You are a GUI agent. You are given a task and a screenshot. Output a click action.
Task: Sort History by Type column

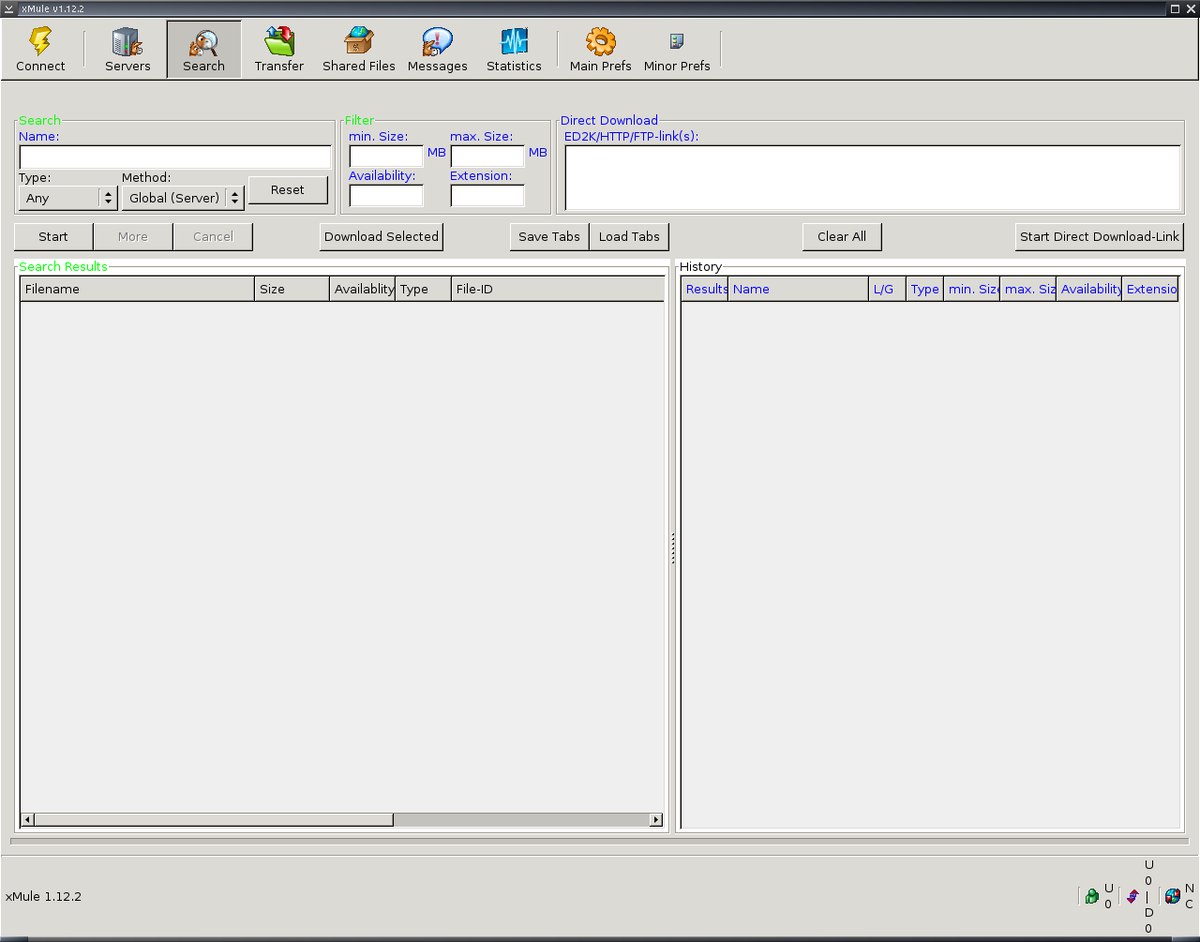tap(925, 289)
